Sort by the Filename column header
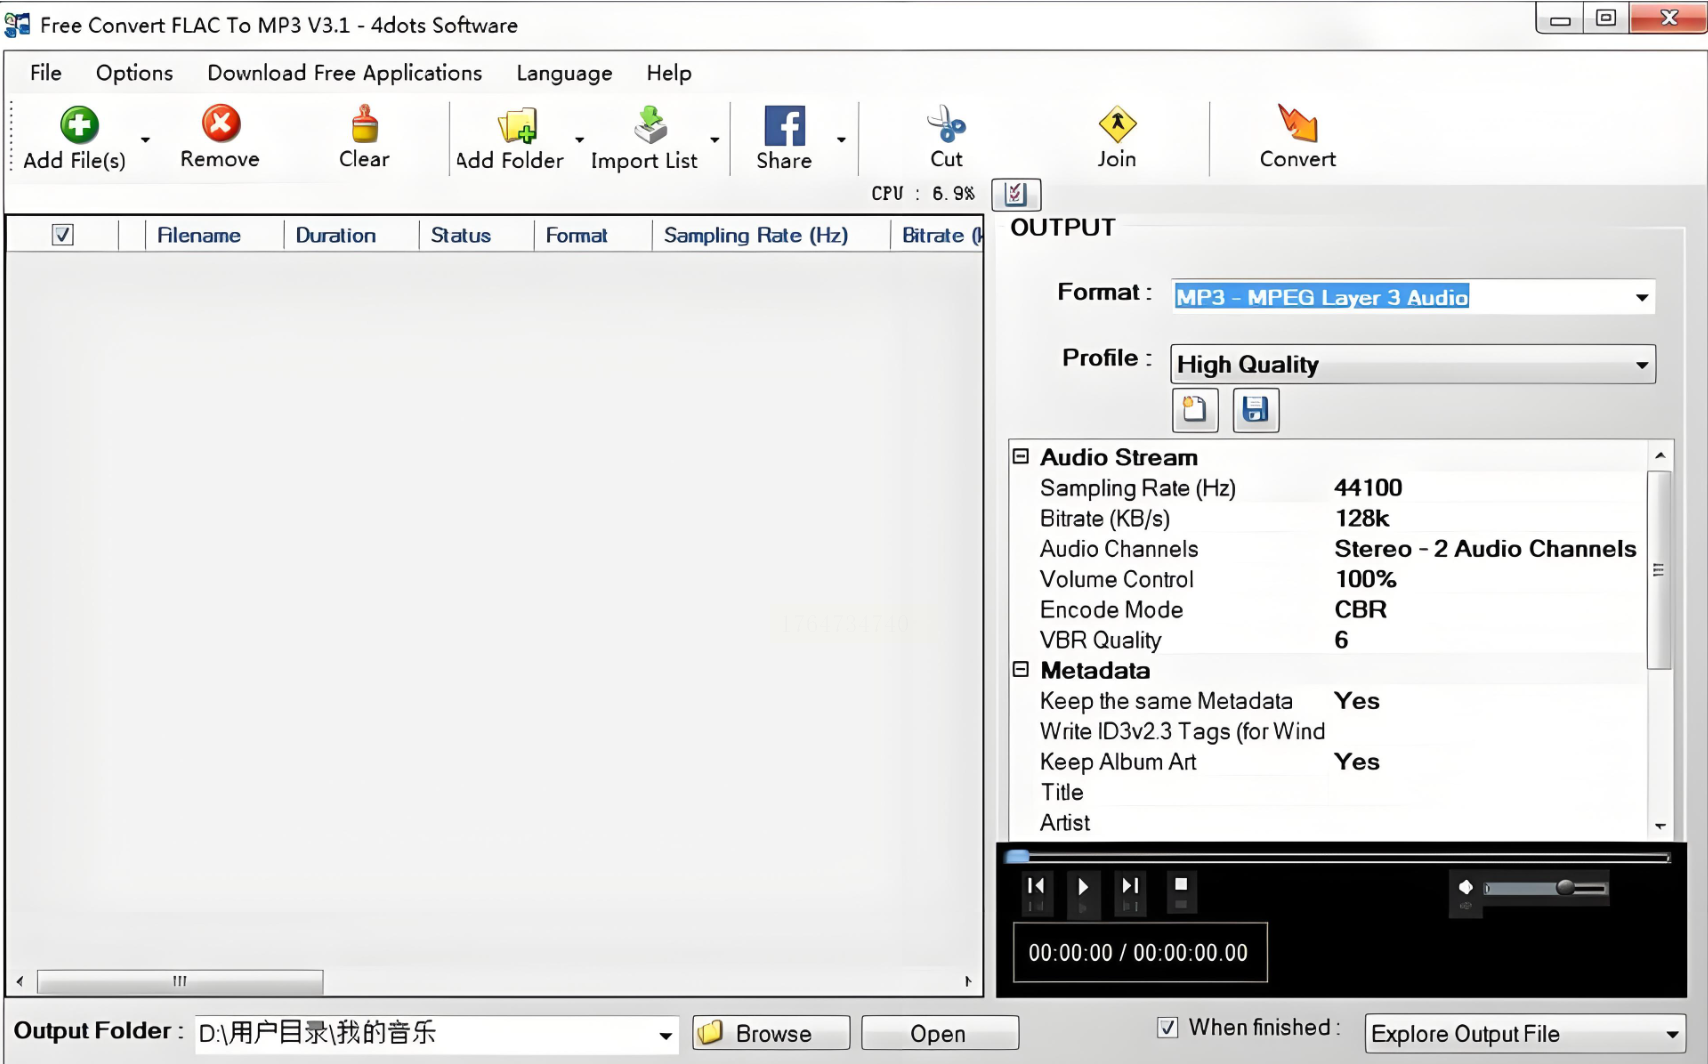1708x1064 pixels. (215, 235)
